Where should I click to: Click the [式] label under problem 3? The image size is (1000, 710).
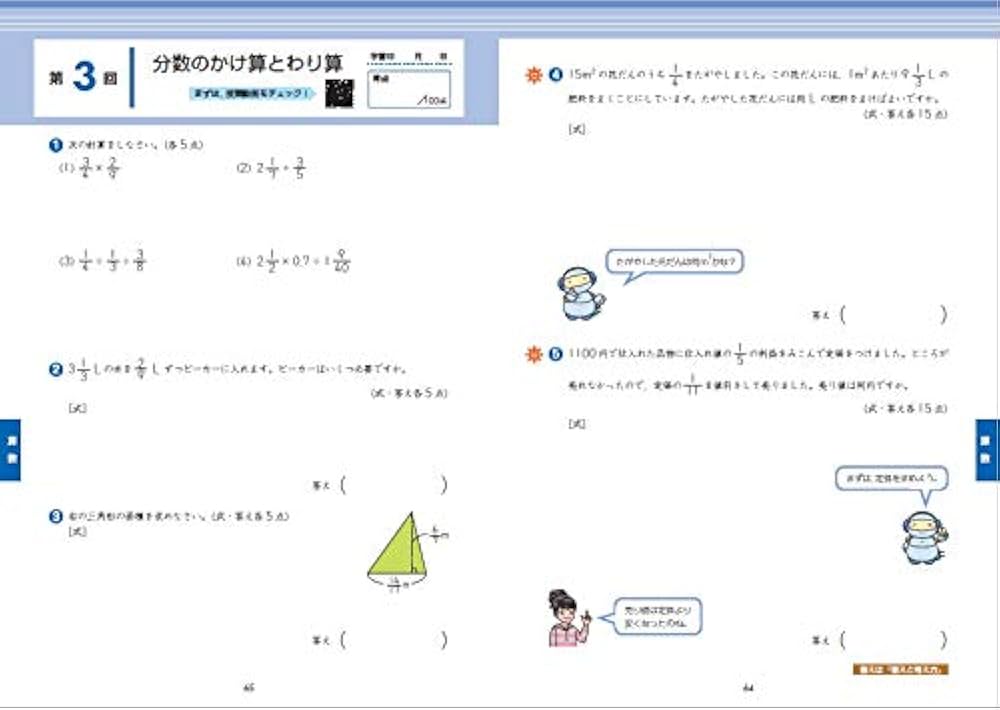pos(77,531)
